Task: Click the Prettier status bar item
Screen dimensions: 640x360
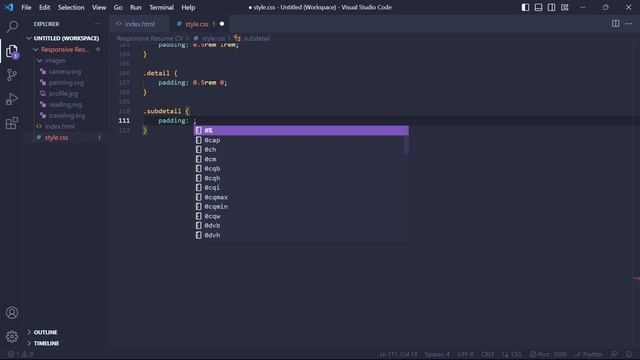Action: pyautogui.click(x=588, y=354)
